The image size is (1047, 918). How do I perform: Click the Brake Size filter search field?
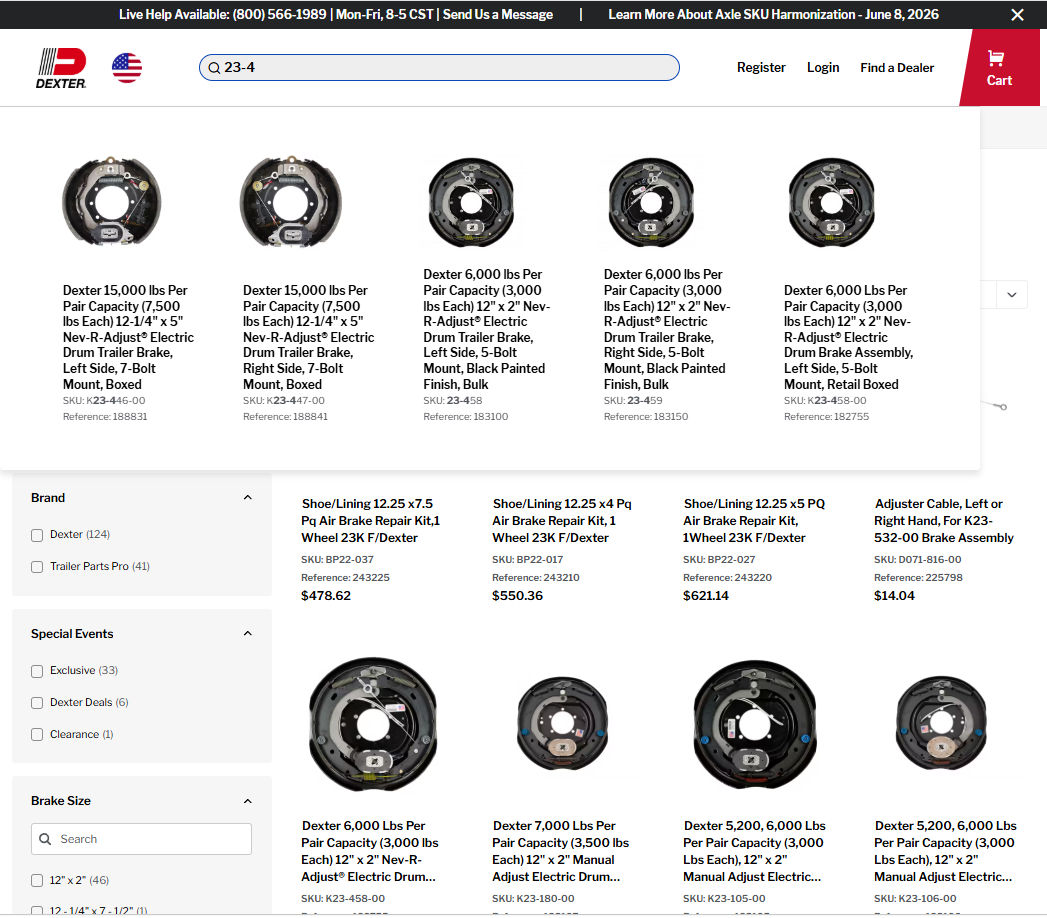point(141,839)
